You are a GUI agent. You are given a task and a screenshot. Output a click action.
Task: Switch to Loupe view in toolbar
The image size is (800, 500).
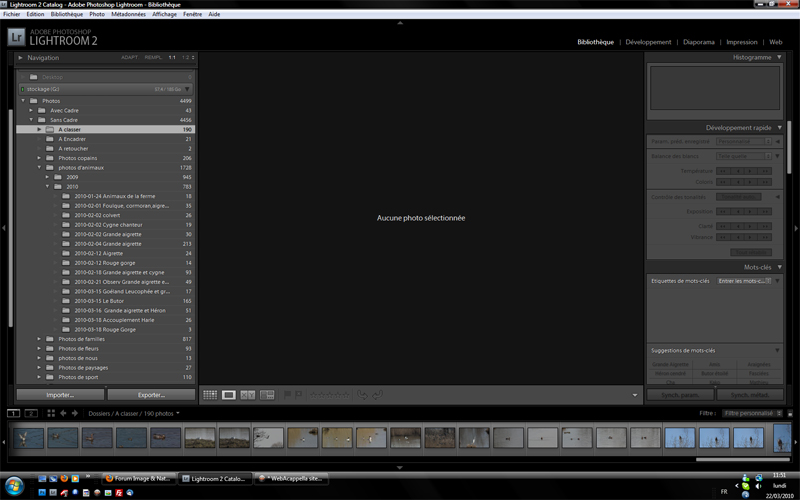tap(229, 395)
